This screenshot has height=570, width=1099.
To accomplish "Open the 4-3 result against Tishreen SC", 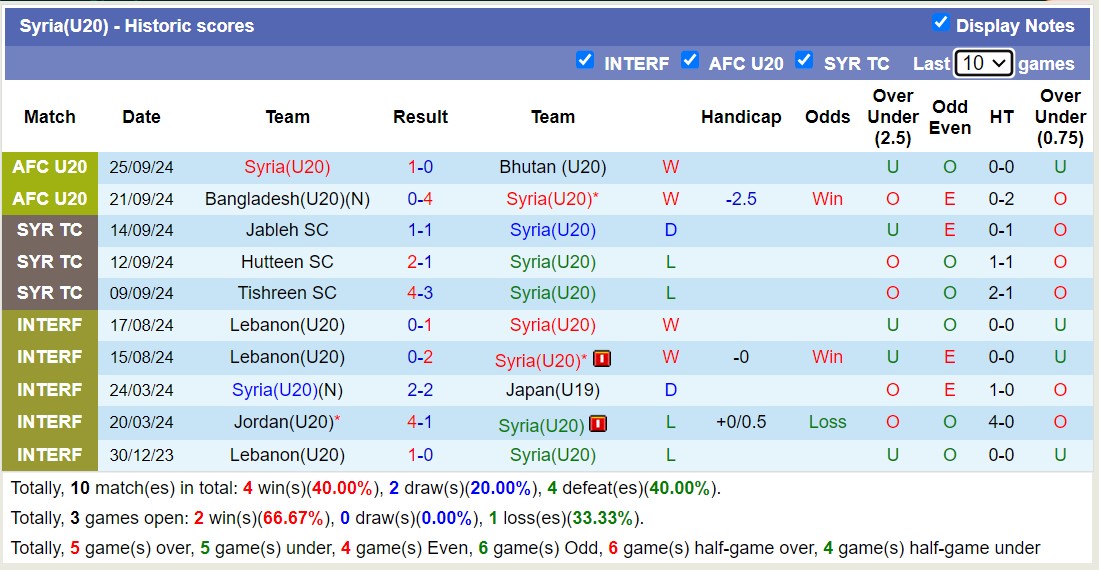I will tap(420, 293).
